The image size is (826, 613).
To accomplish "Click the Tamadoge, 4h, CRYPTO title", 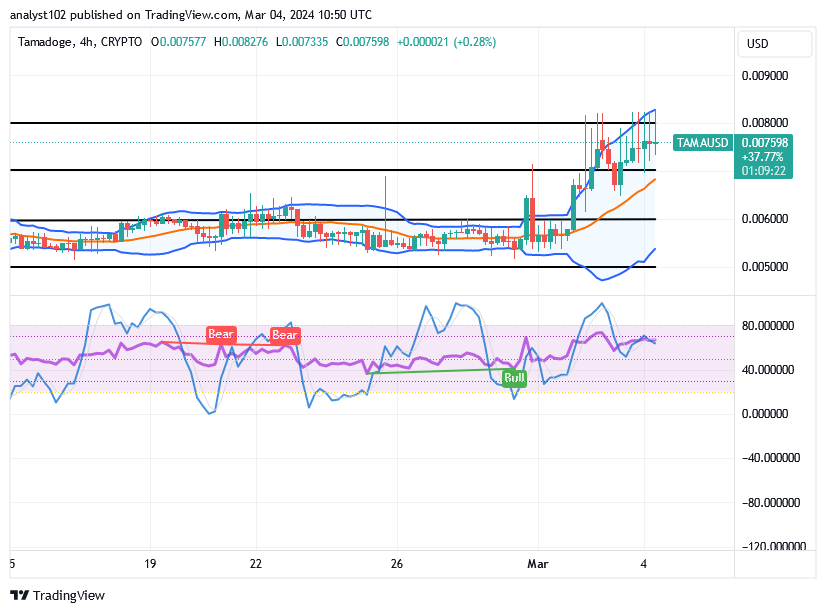I will tap(80, 42).
